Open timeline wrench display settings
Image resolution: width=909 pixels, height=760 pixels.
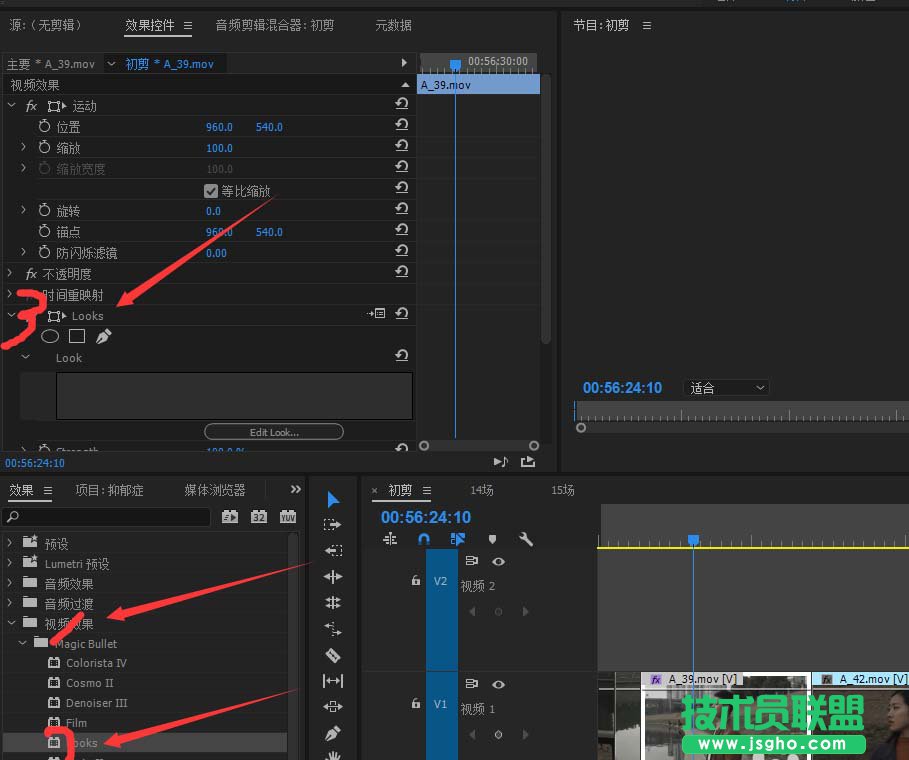(x=526, y=539)
